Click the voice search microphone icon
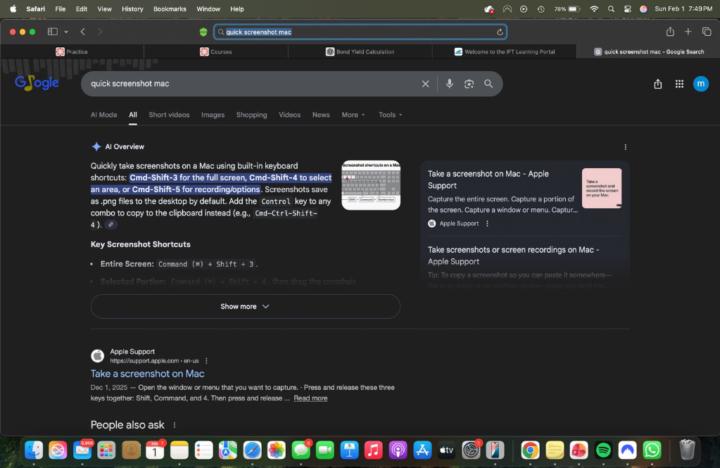720x468 pixels. tap(449, 84)
